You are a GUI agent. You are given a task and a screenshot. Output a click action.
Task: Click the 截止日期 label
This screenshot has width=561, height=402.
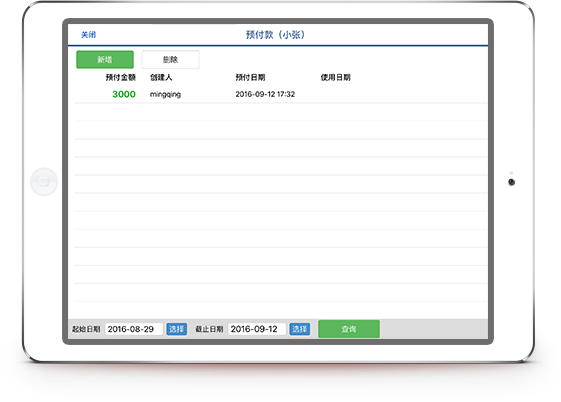209,329
